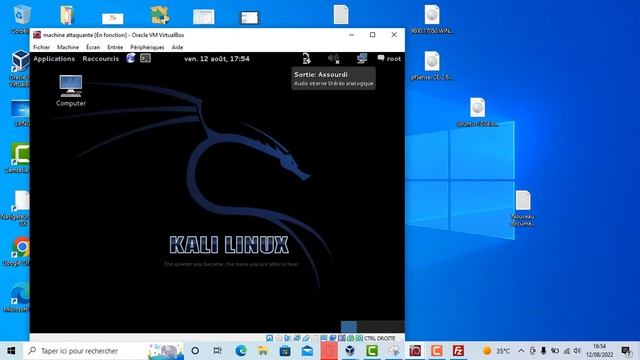The height and width of the screenshot is (360, 640).
Task: Open the Recycle Bin on the desktop
Action: [21, 19]
